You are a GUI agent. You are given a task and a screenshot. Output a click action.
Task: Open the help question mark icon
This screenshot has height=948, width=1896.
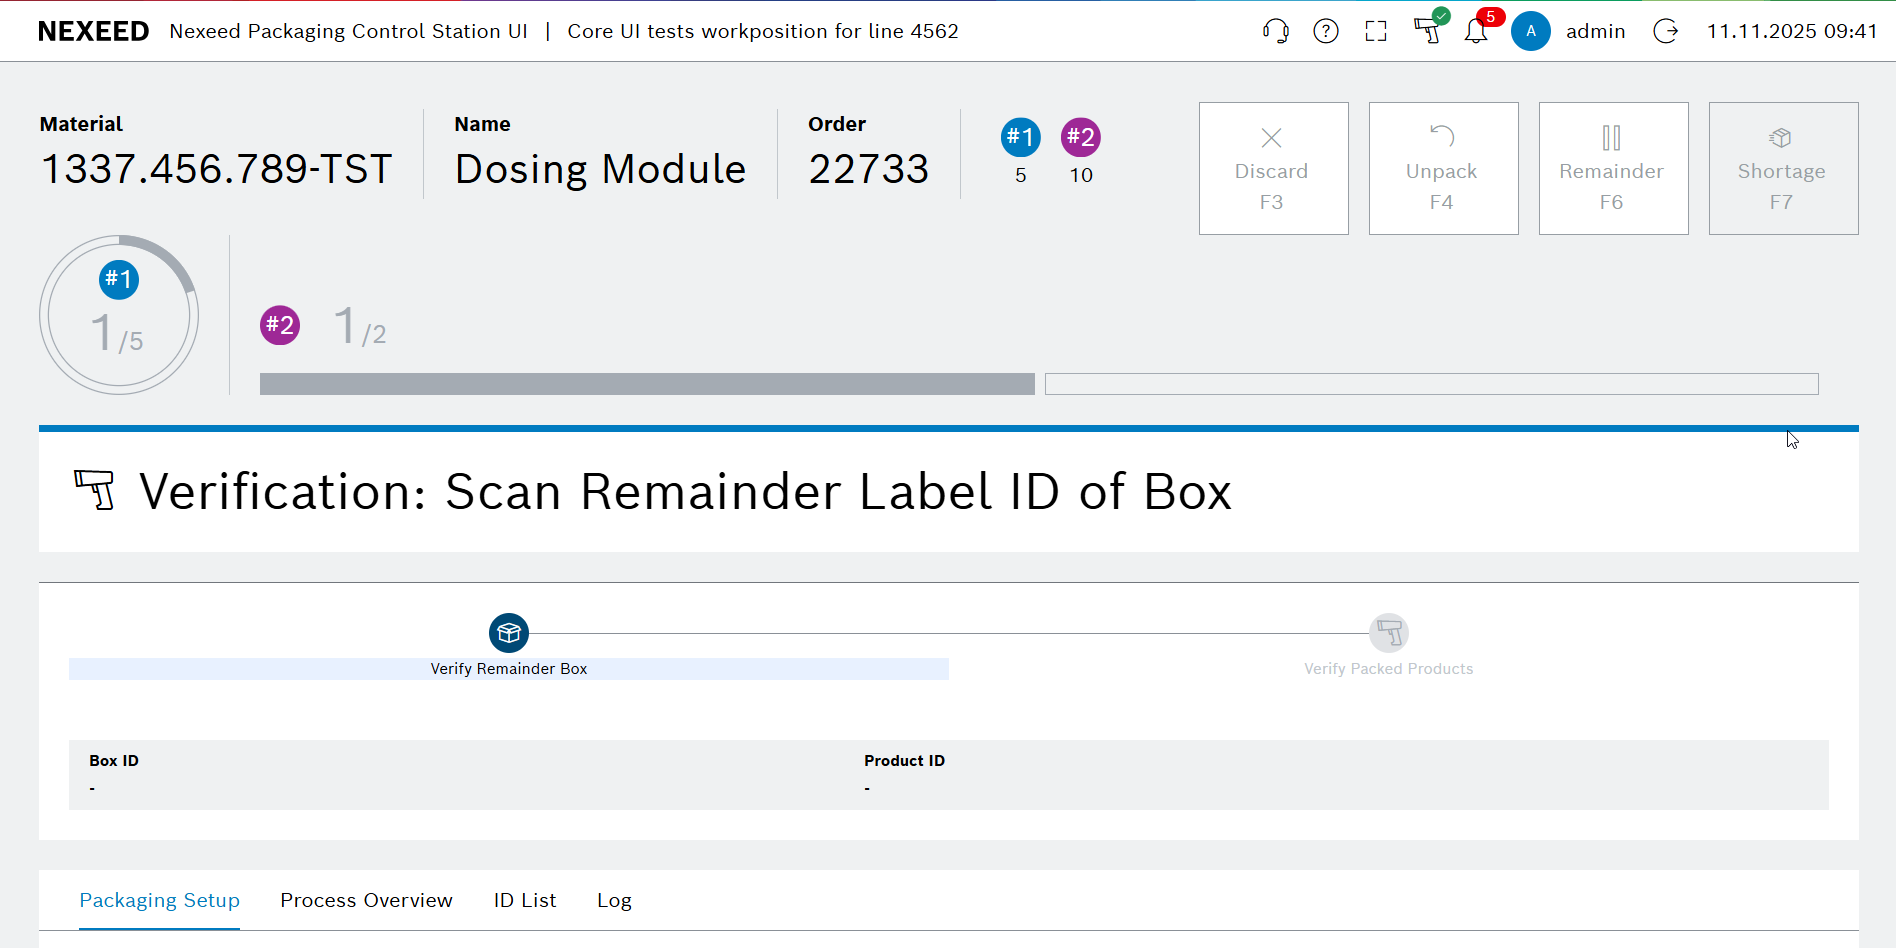[1326, 31]
